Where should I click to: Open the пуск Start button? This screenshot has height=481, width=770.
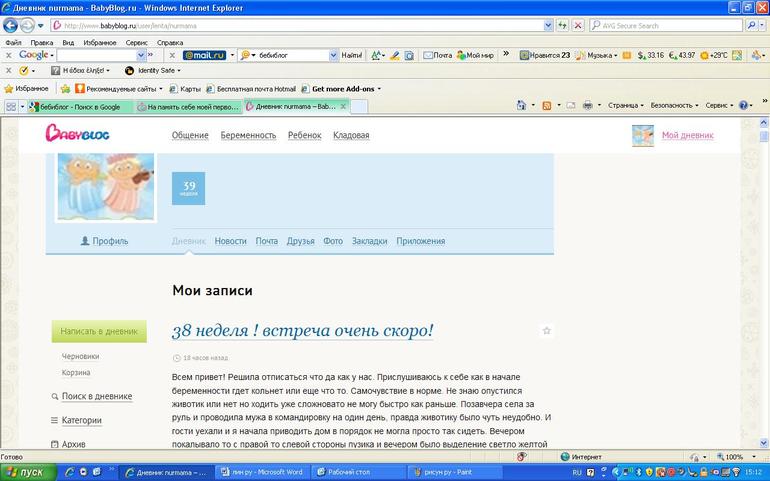point(28,472)
